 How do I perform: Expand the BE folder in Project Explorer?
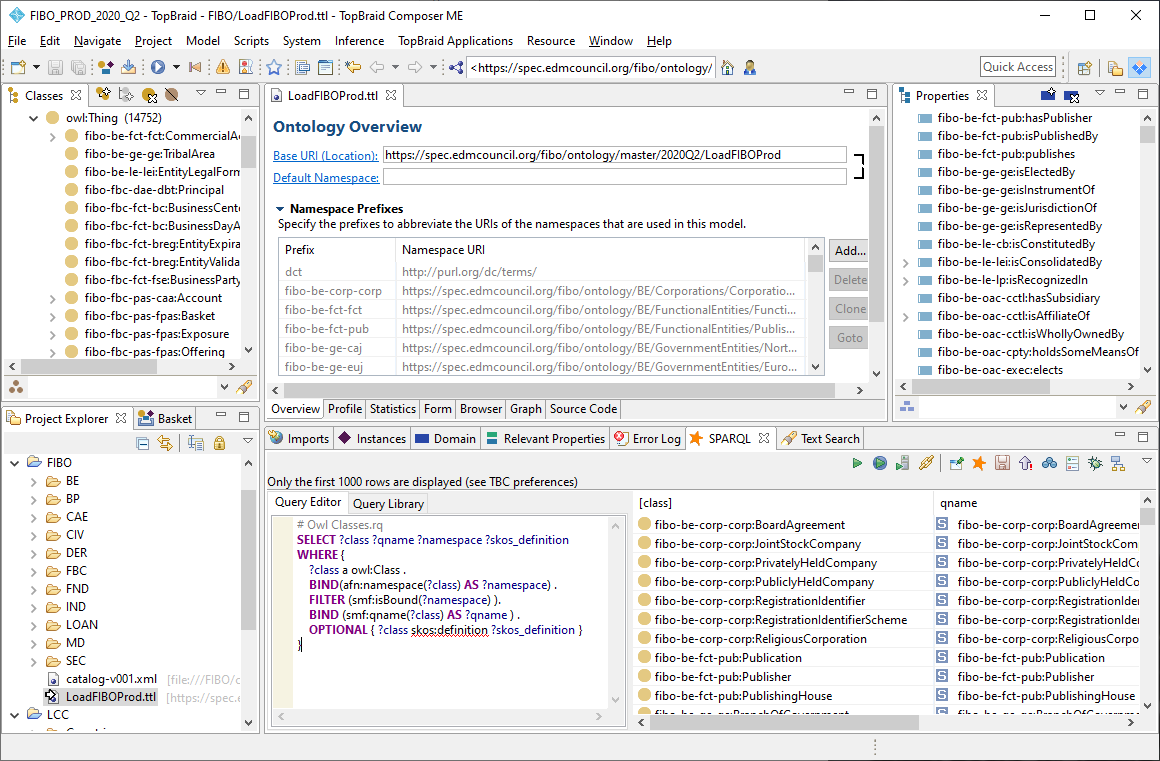tap(33, 481)
